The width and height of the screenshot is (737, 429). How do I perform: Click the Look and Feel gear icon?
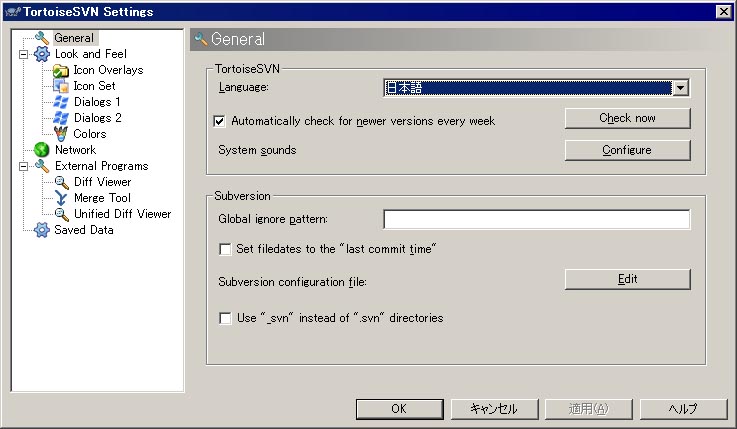coord(42,54)
